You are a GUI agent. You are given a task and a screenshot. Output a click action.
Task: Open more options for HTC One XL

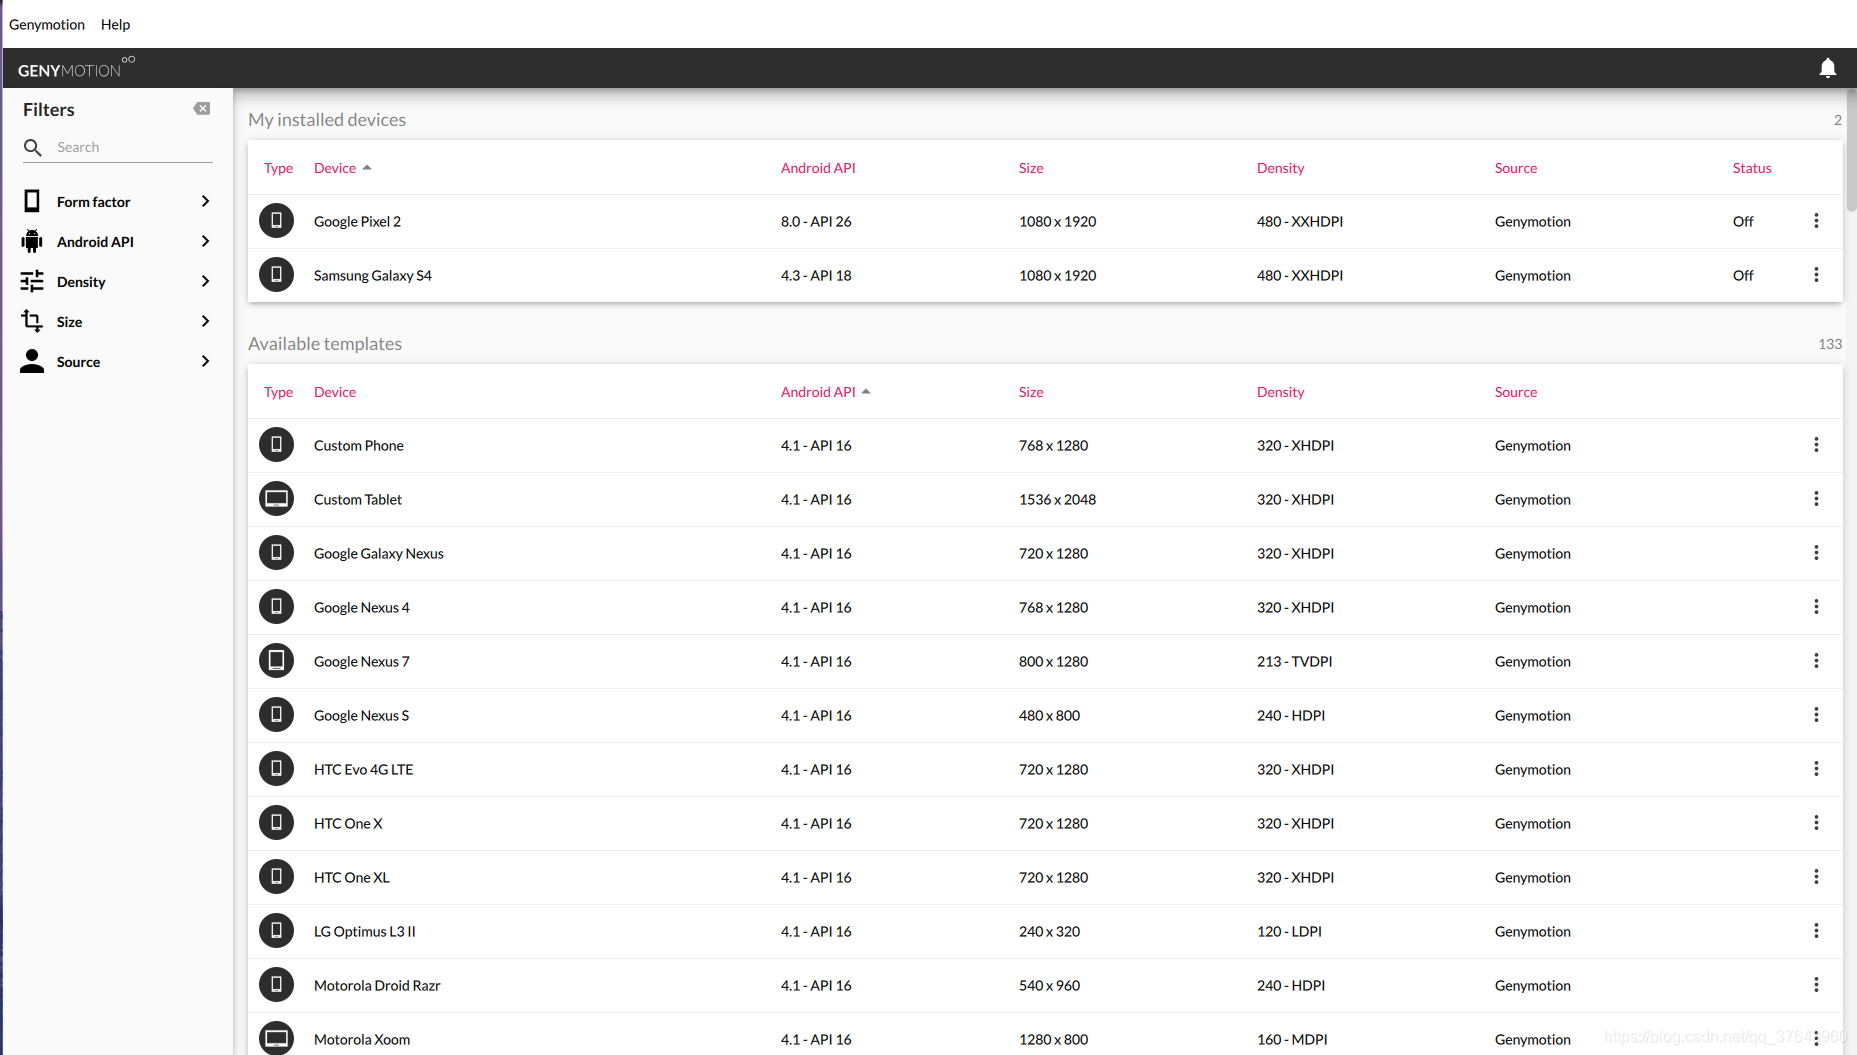1816,877
